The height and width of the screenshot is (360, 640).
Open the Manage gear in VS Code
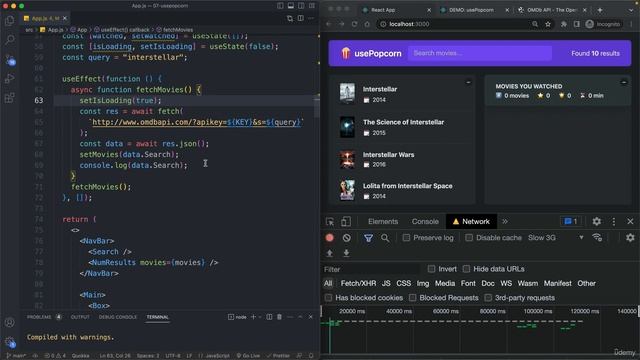[x=10, y=342]
